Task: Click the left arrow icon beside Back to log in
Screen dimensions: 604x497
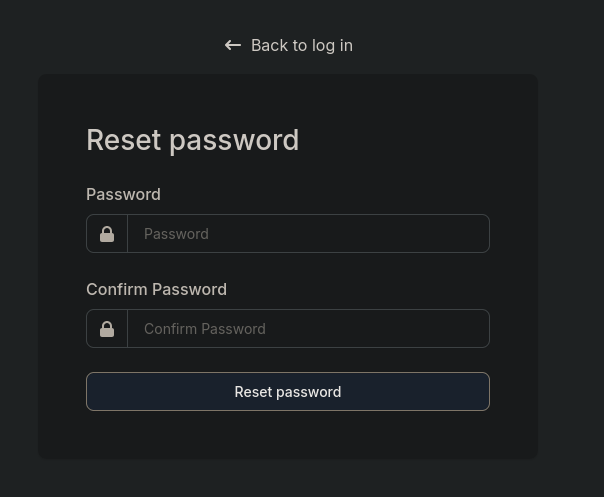Action: coord(233,45)
